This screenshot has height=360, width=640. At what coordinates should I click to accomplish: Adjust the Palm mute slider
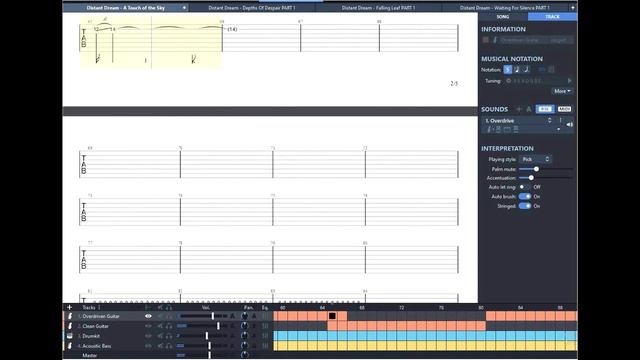[546, 169]
